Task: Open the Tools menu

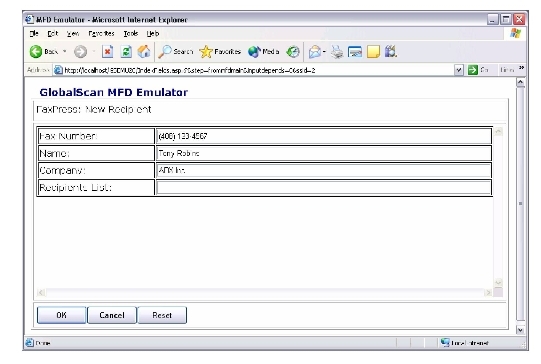Action: [131, 33]
